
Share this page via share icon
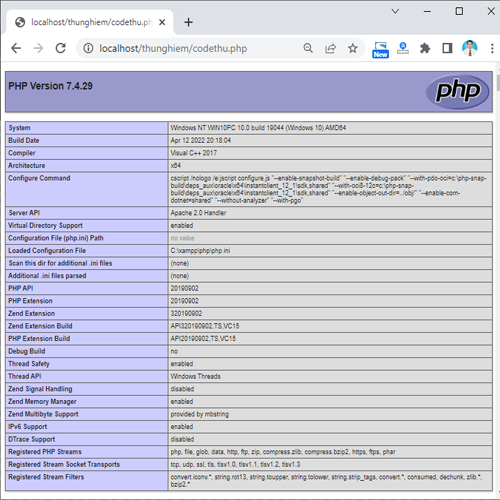[330, 48]
